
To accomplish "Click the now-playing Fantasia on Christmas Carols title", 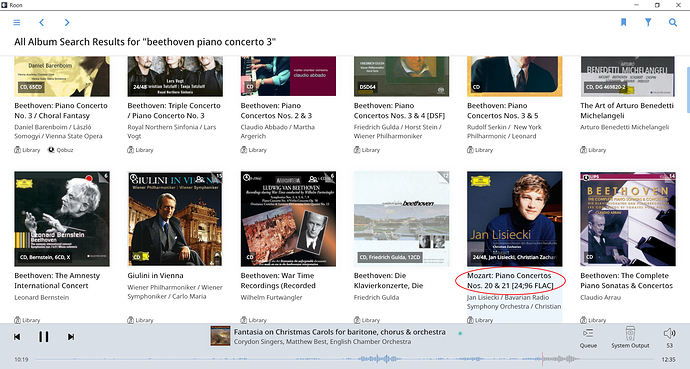I will [339, 332].
